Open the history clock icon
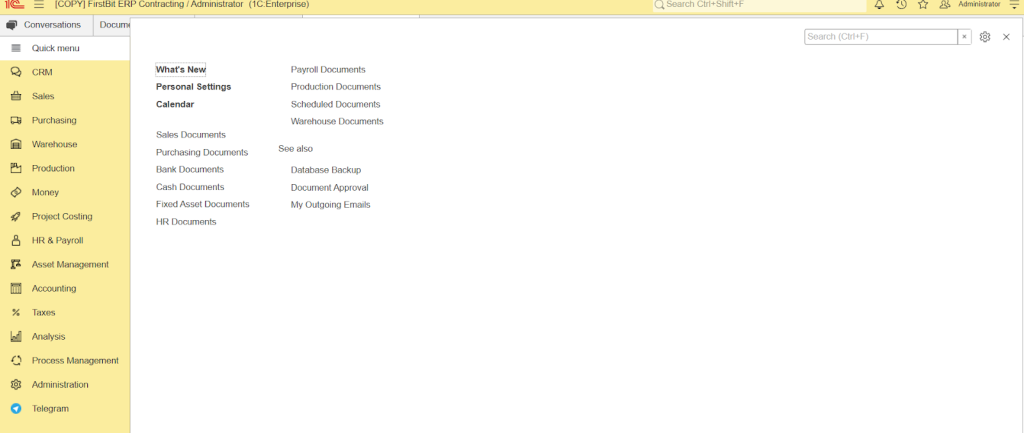 (x=901, y=5)
